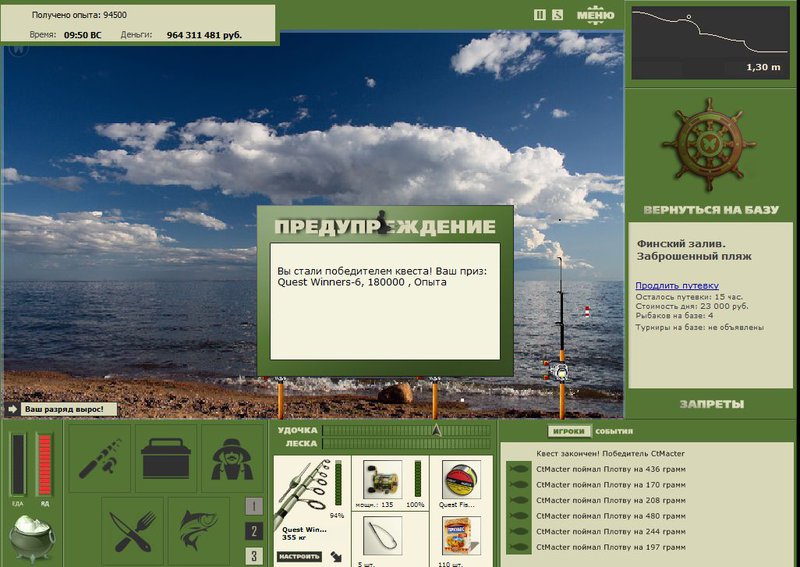This screenshot has height=567, width=800.
Task: Click the icon beside the pause button
Action: (x=558, y=15)
